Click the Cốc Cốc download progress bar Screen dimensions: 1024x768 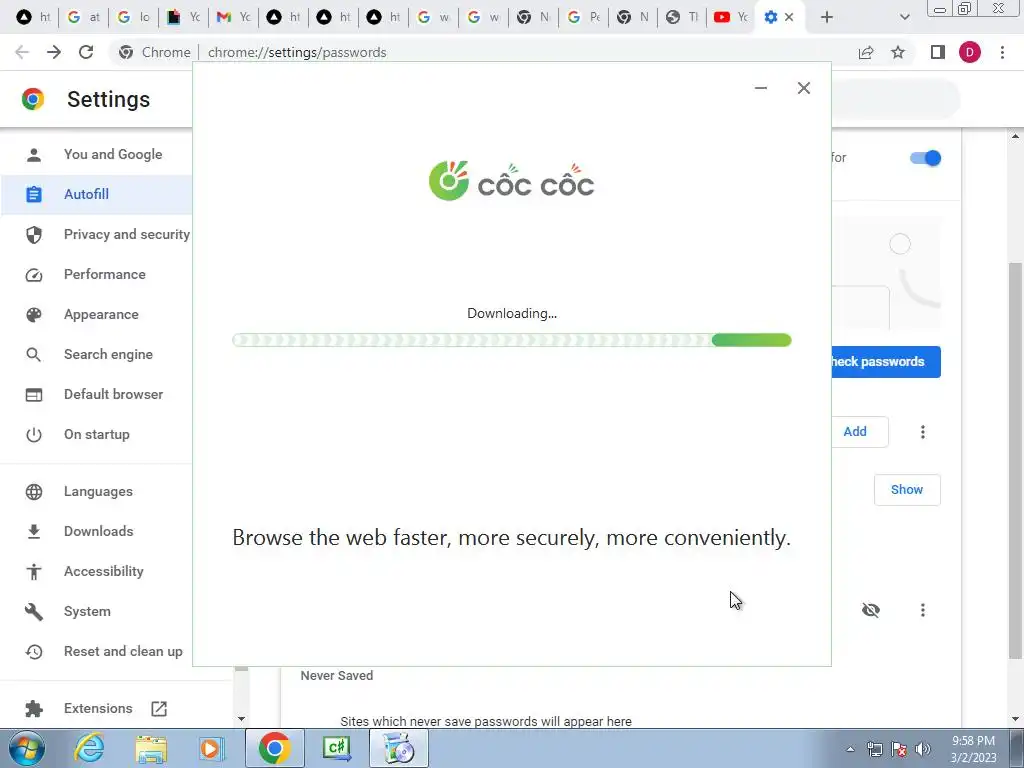pos(512,340)
